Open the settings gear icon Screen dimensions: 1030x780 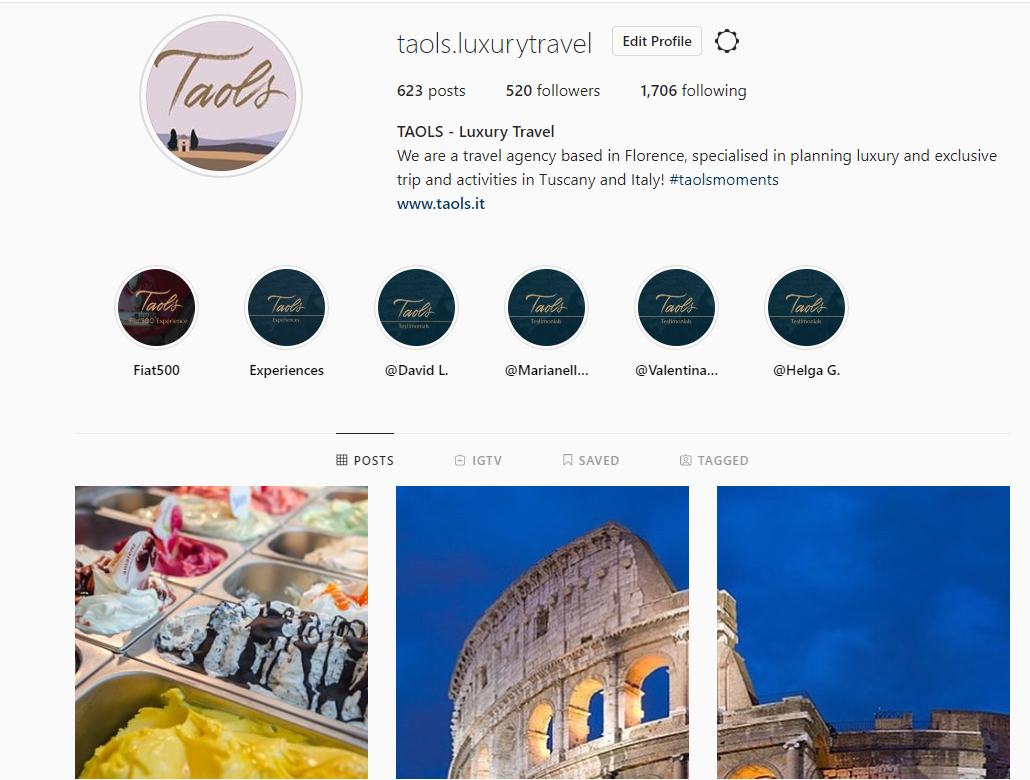pos(727,41)
